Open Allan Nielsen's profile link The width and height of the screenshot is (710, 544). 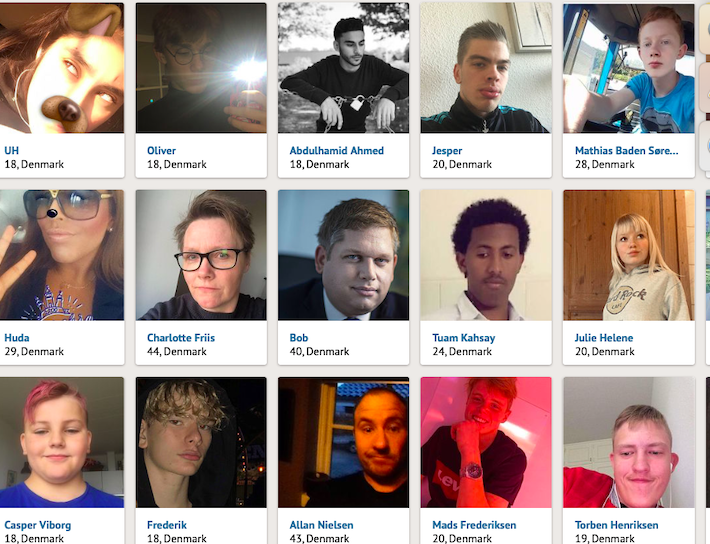pyautogui.click(x=321, y=525)
